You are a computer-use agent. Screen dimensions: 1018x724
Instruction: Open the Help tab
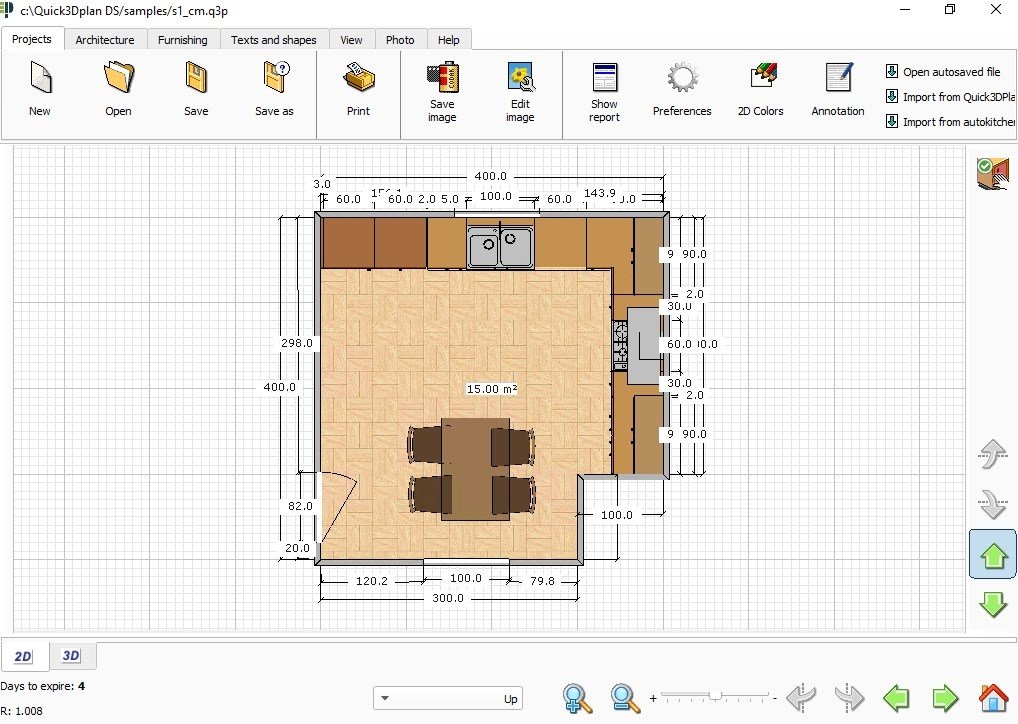[x=449, y=40]
